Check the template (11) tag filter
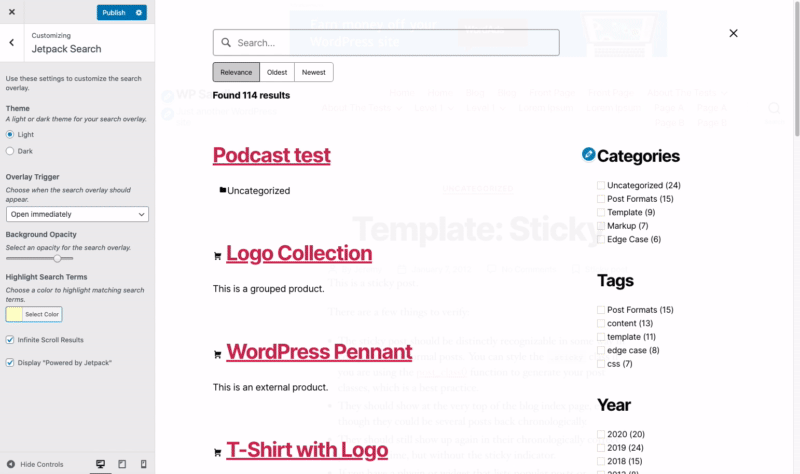 pyautogui.click(x=601, y=337)
